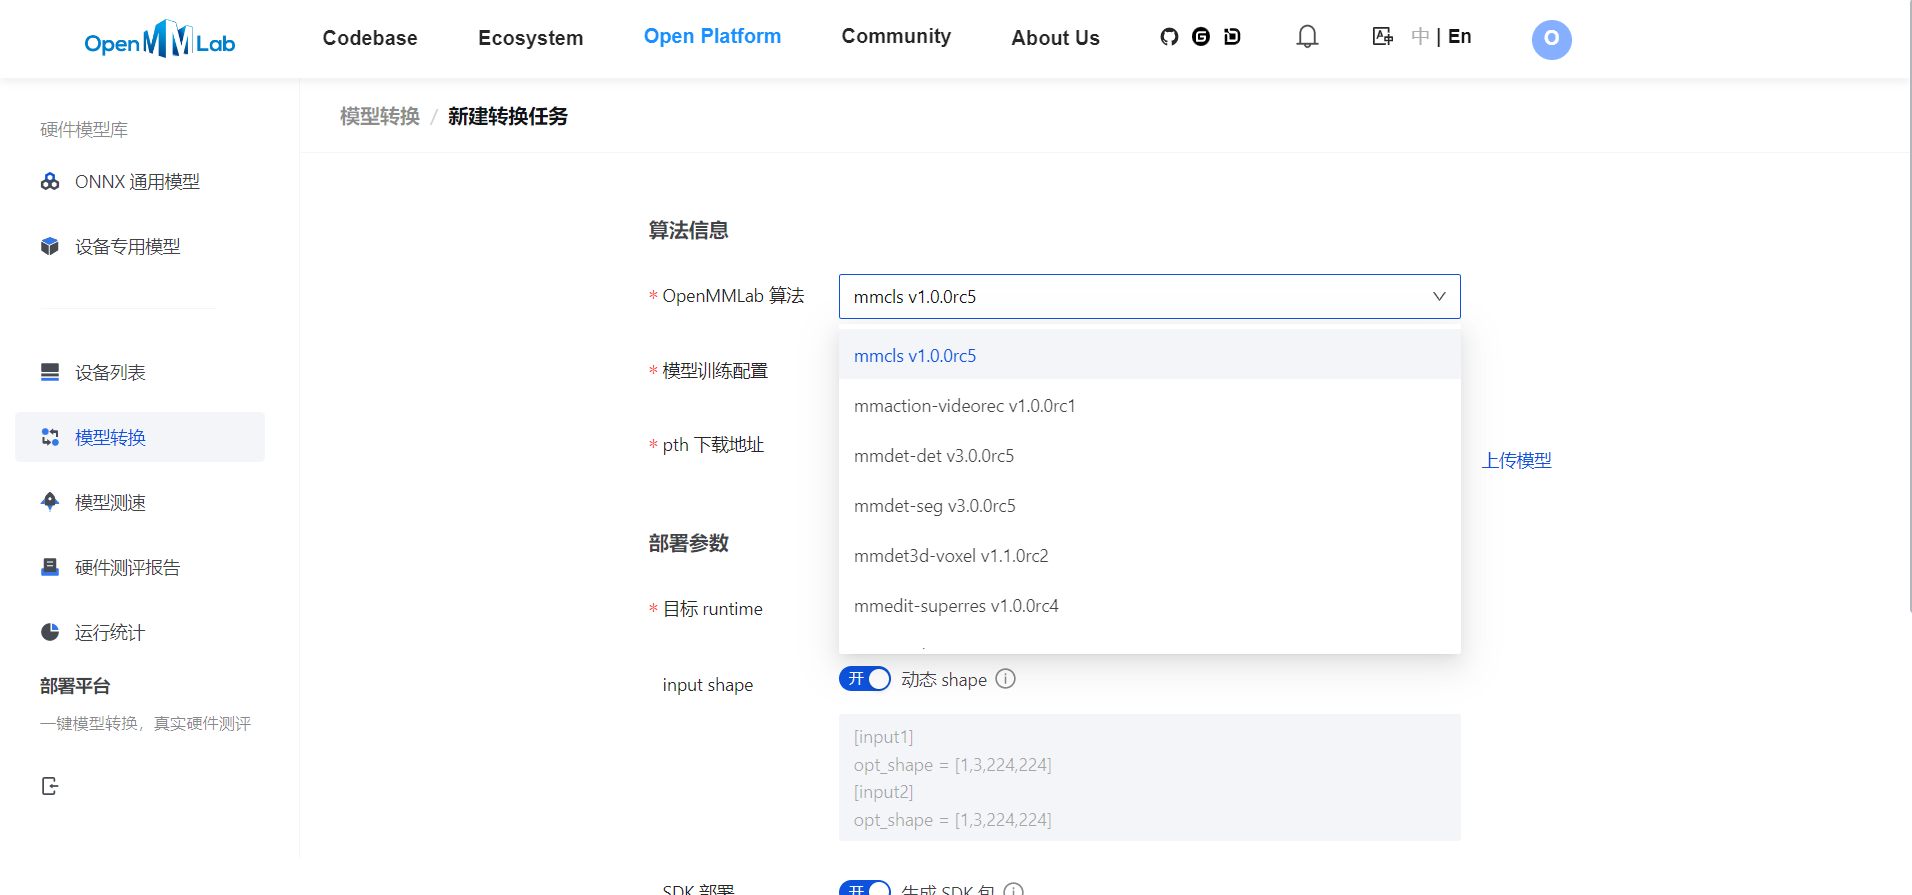Click the logout icon in sidebar
Image resolution: width=1912 pixels, height=895 pixels.
pos(50,786)
